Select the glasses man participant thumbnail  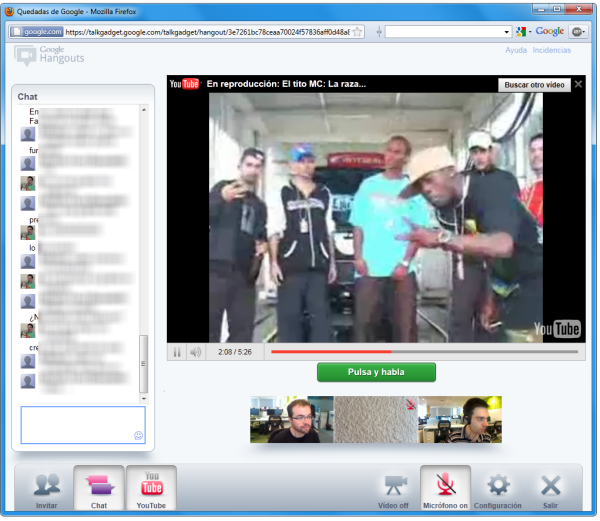point(292,420)
